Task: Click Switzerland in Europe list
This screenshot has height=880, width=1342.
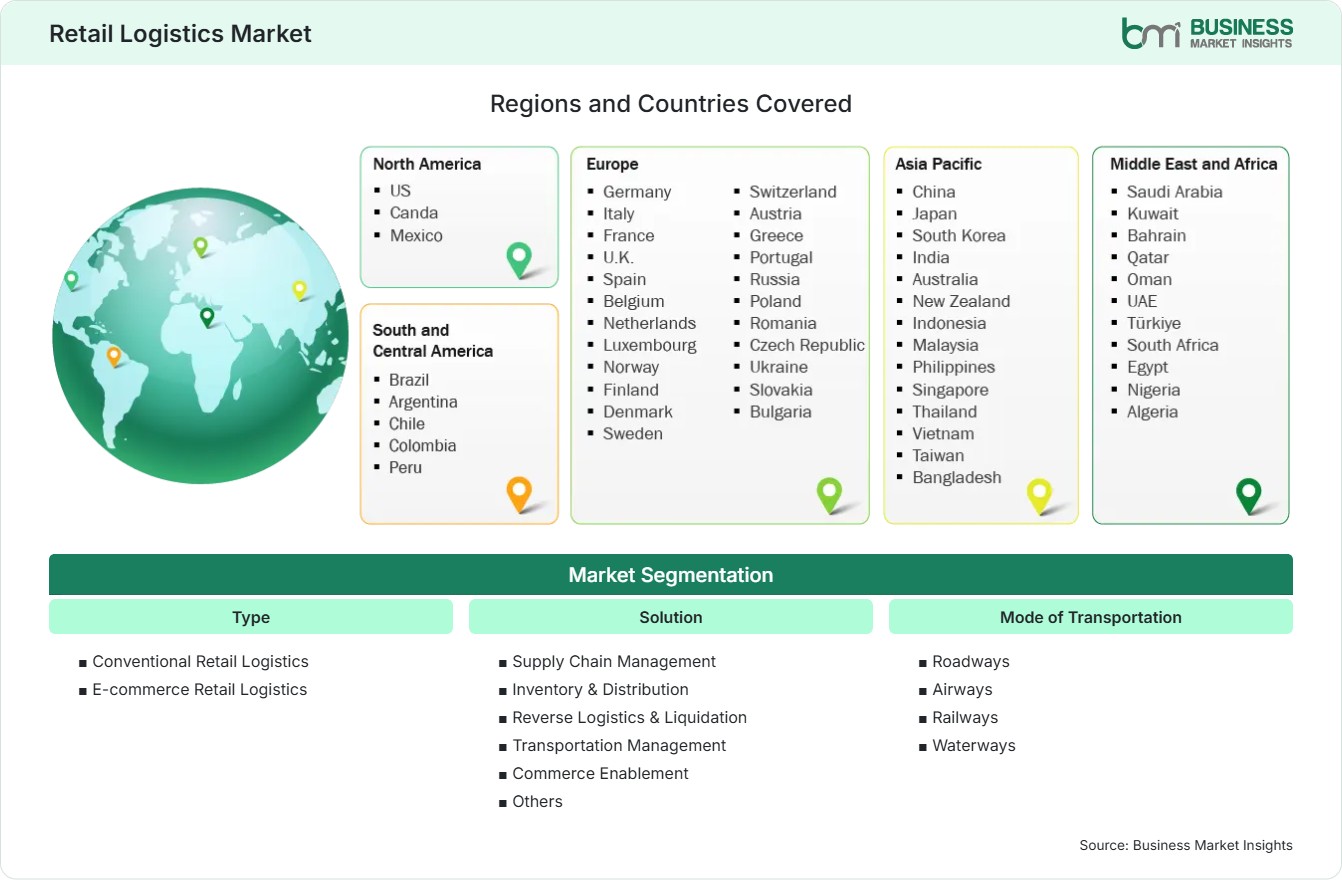Action: tap(793, 191)
